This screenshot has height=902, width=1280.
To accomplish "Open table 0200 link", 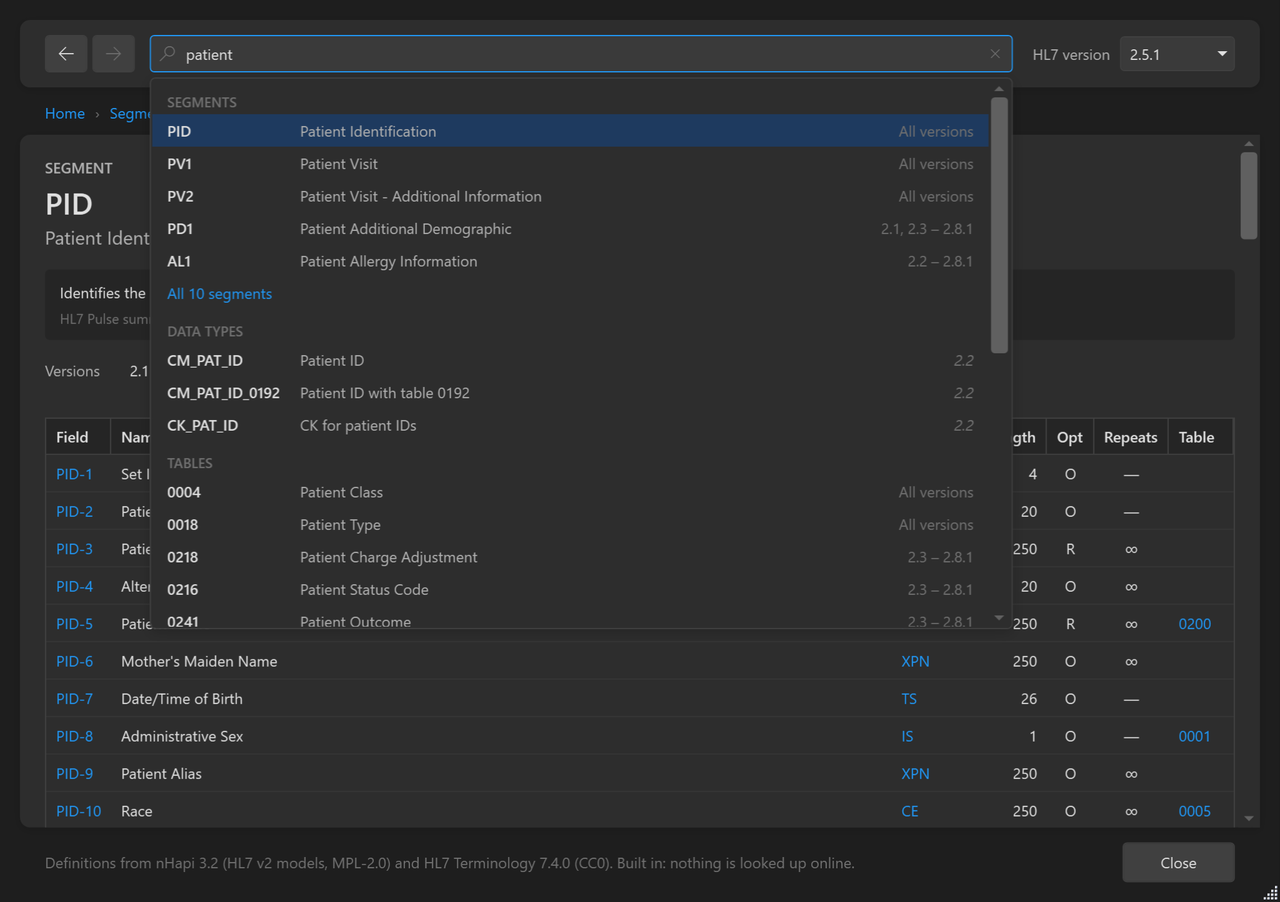I will (1194, 624).
